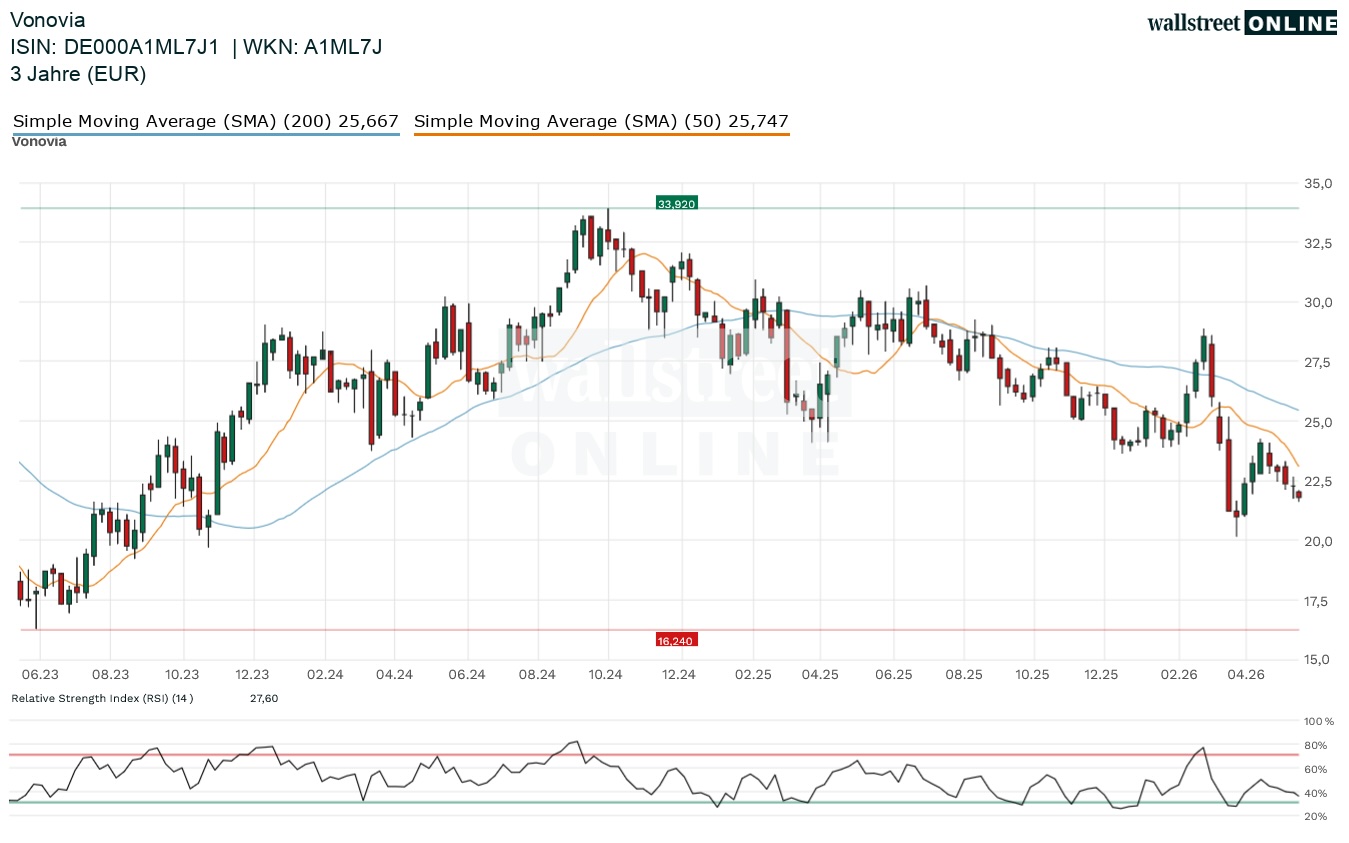Click the 22,5 price axis label
1349x843 pixels.
point(1316,482)
